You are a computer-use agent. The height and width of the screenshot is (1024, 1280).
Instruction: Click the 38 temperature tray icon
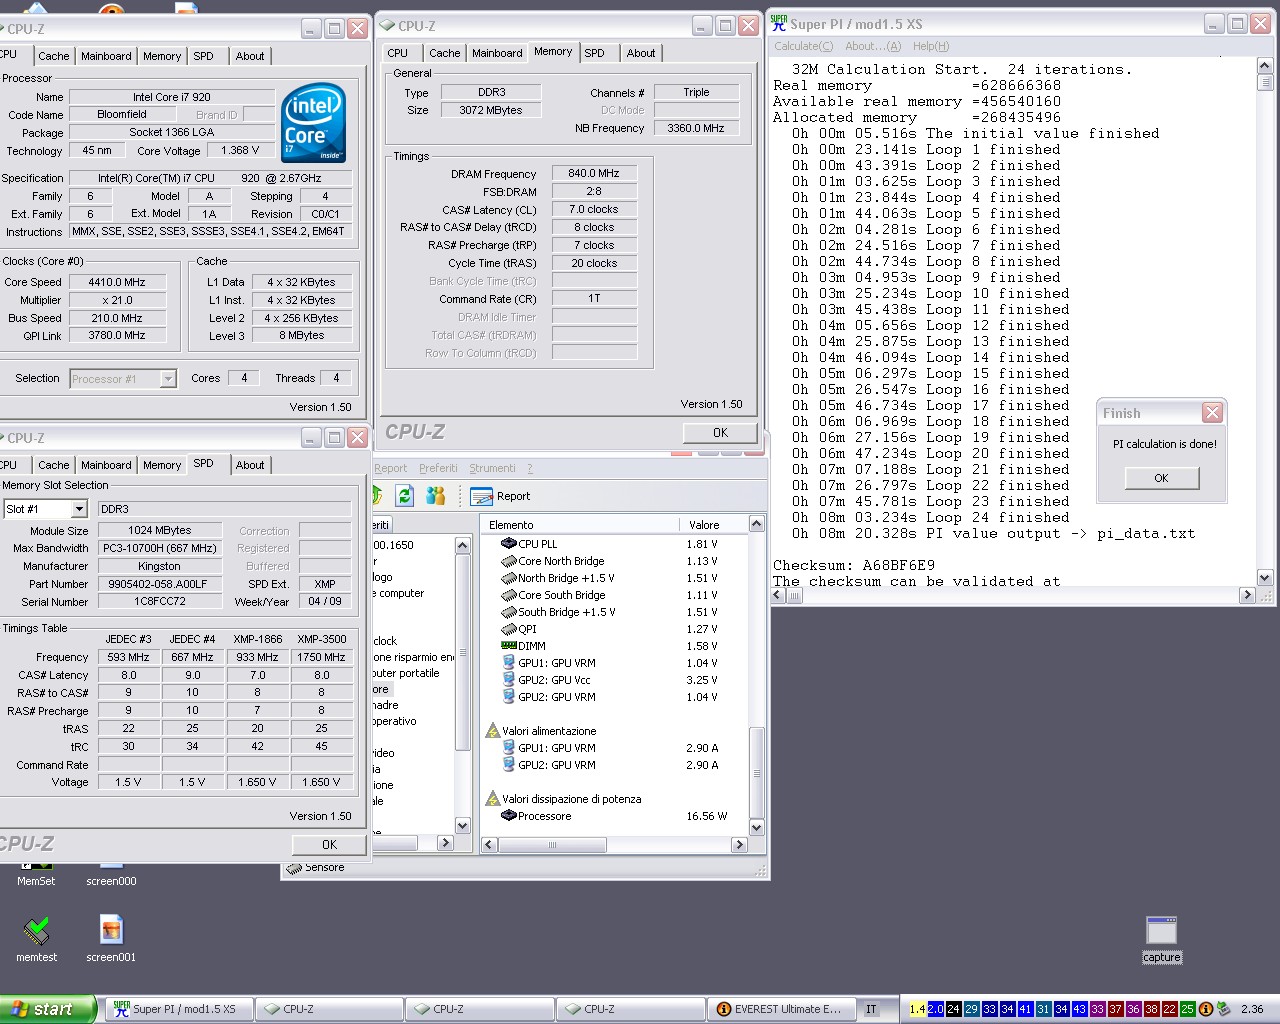[1151, 1009]
